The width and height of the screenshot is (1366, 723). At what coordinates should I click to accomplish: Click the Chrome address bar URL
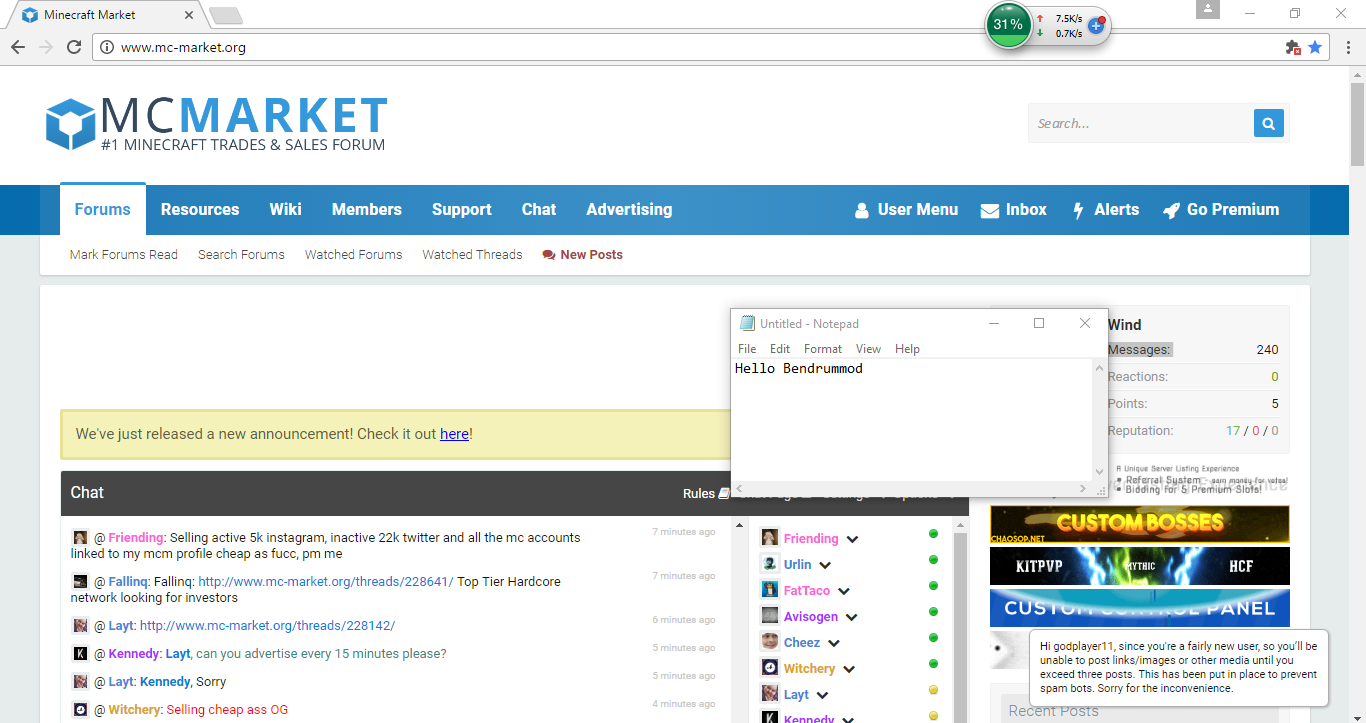(183, 47)
